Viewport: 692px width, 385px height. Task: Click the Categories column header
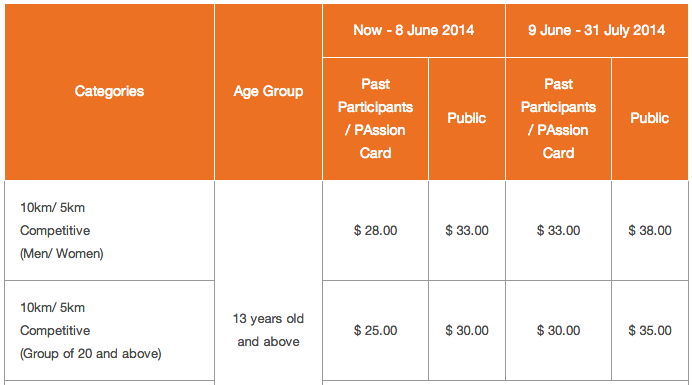tap(109, 91)
